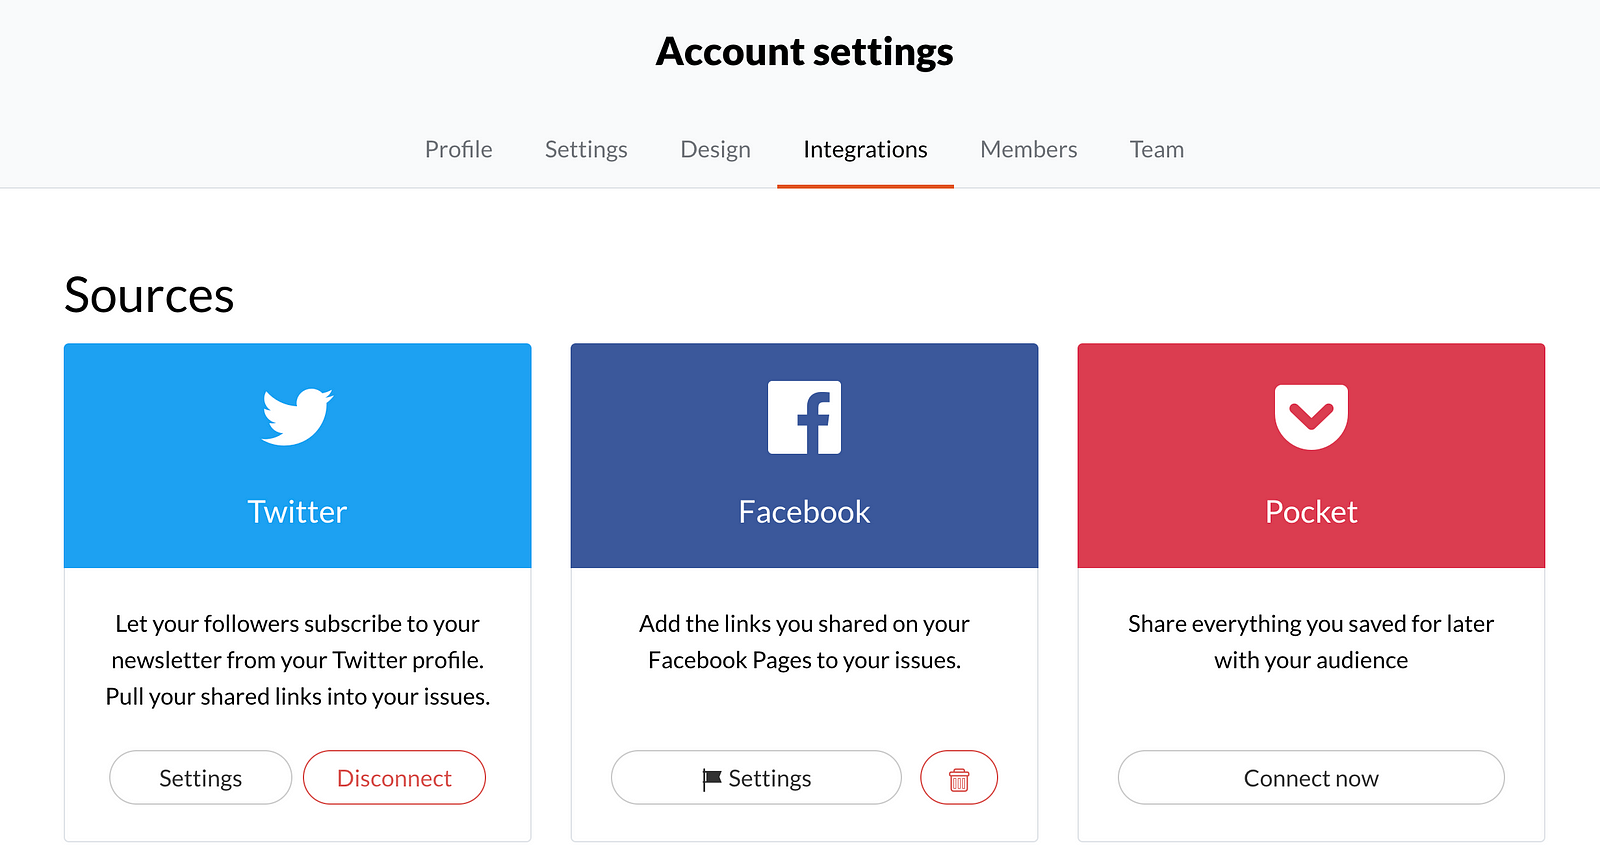Click the Account settings page title

click(804, 52)
